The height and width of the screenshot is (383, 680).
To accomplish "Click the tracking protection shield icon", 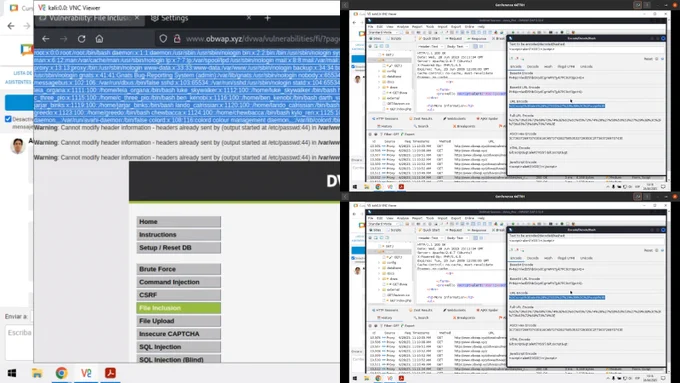I will point(163,39).
